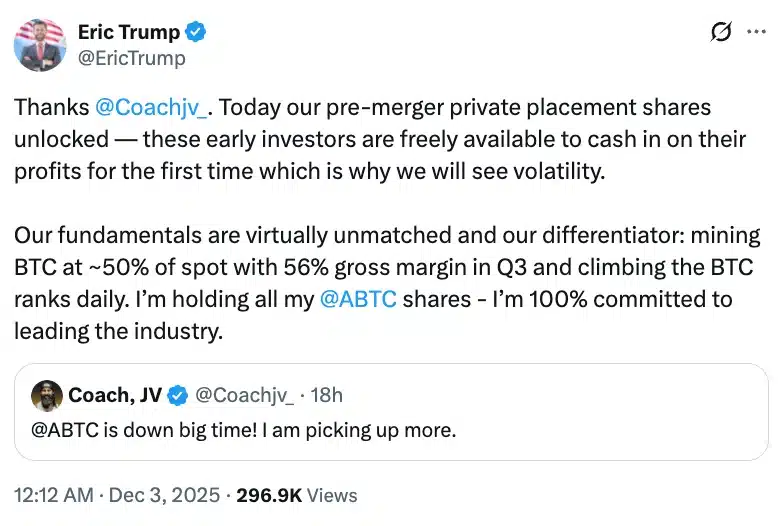Viewport: 784px width, 526px height.
Task: Click Coach JV's verified checkmark badge
Action: point(177,396)
